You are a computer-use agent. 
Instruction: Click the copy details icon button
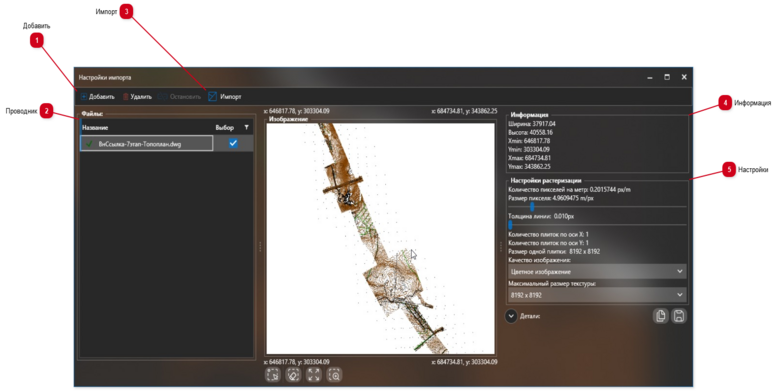click(660, 316)
